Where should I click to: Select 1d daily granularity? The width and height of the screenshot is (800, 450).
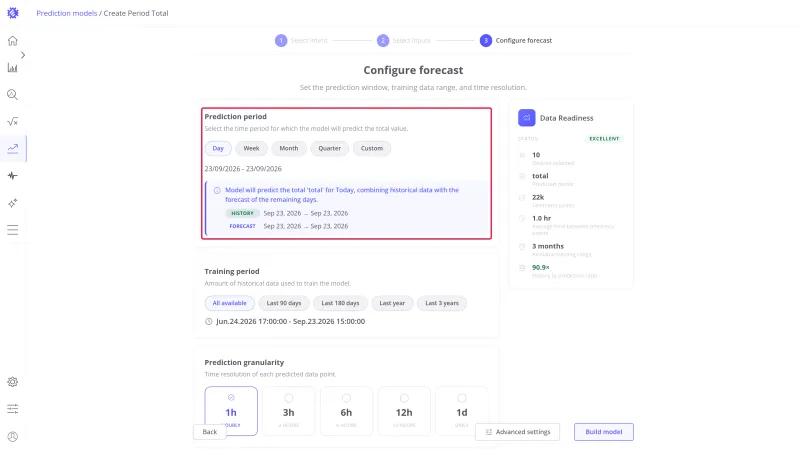click(x=462, y=411)
